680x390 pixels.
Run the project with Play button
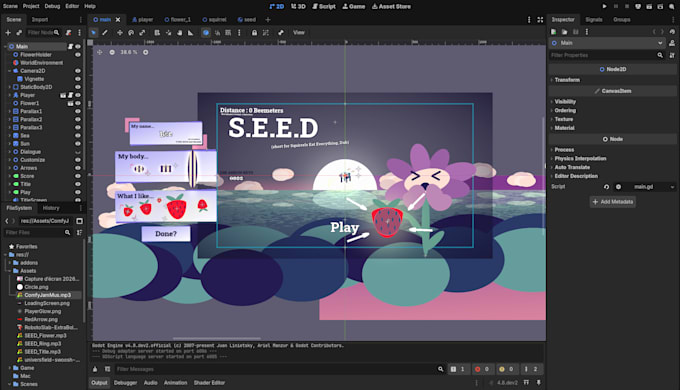click(604, 6)
